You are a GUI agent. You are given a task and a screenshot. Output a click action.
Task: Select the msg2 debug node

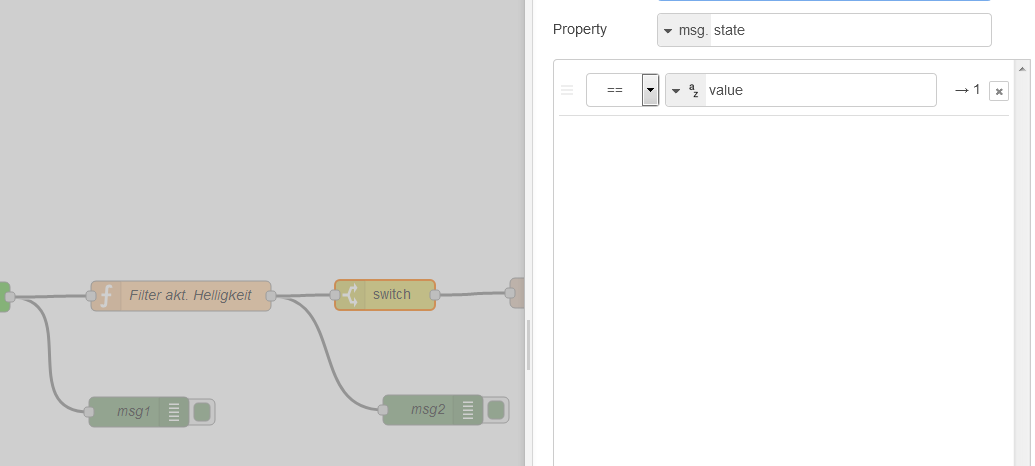click(432, 410)
